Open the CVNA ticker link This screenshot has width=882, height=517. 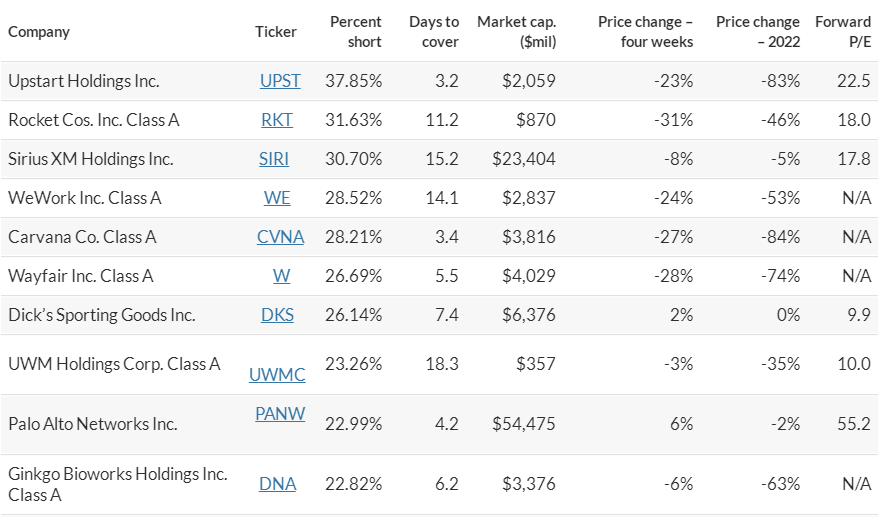[280, 237]
